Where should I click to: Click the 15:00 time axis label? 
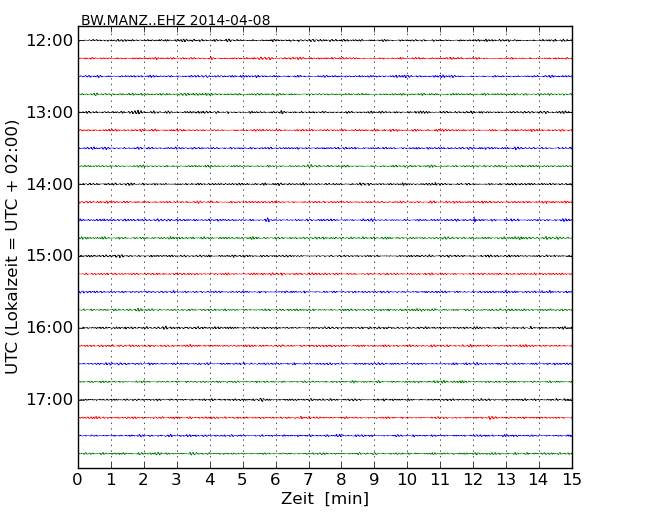pyautogui.click(x=49, y=256)
